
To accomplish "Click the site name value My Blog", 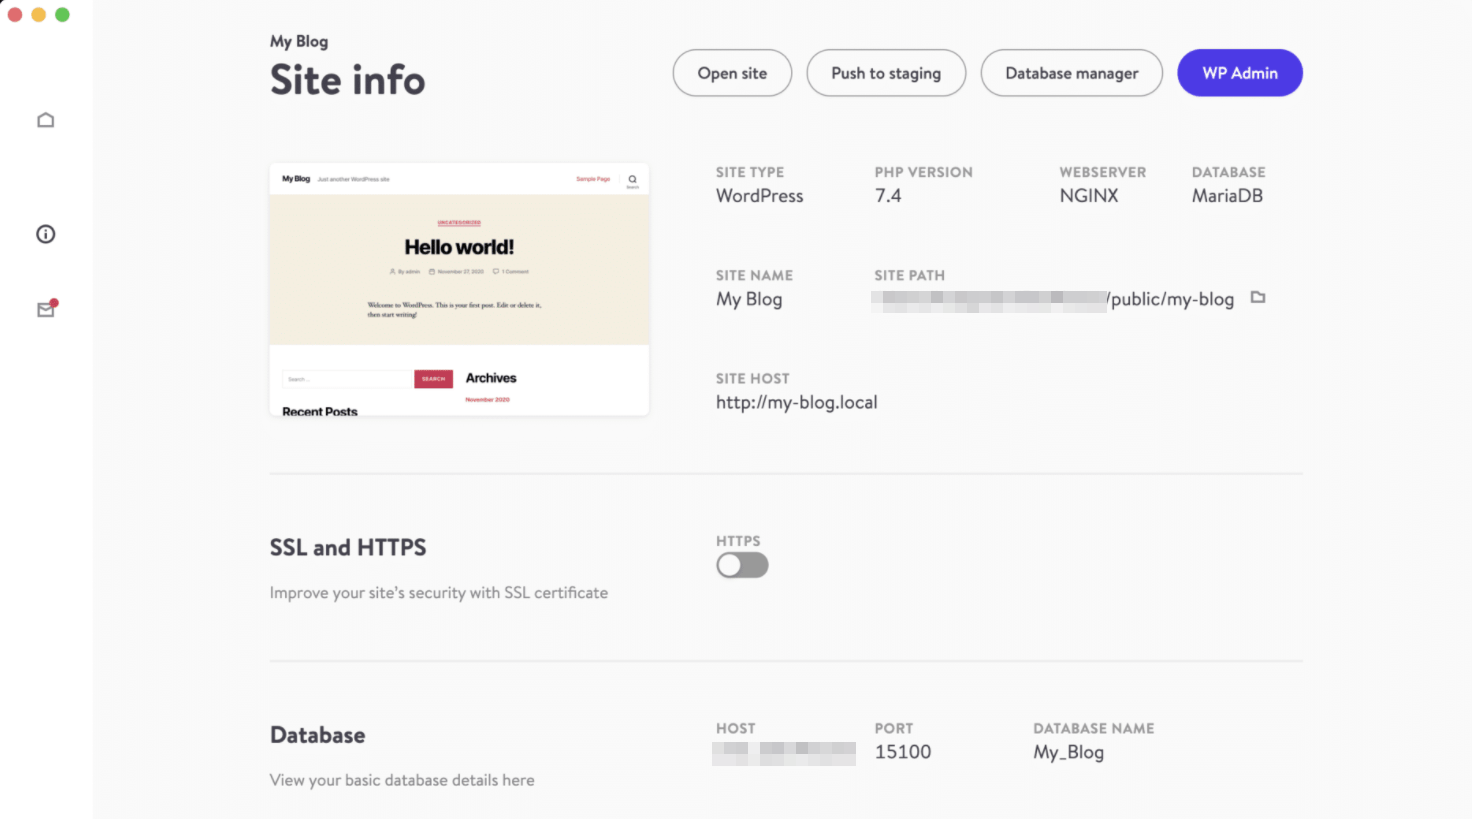I will (749, 299).
